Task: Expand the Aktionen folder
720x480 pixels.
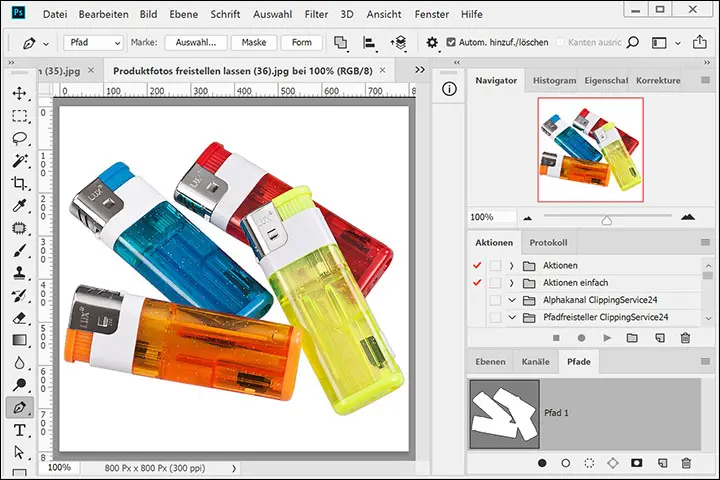Action: [511, 265]
